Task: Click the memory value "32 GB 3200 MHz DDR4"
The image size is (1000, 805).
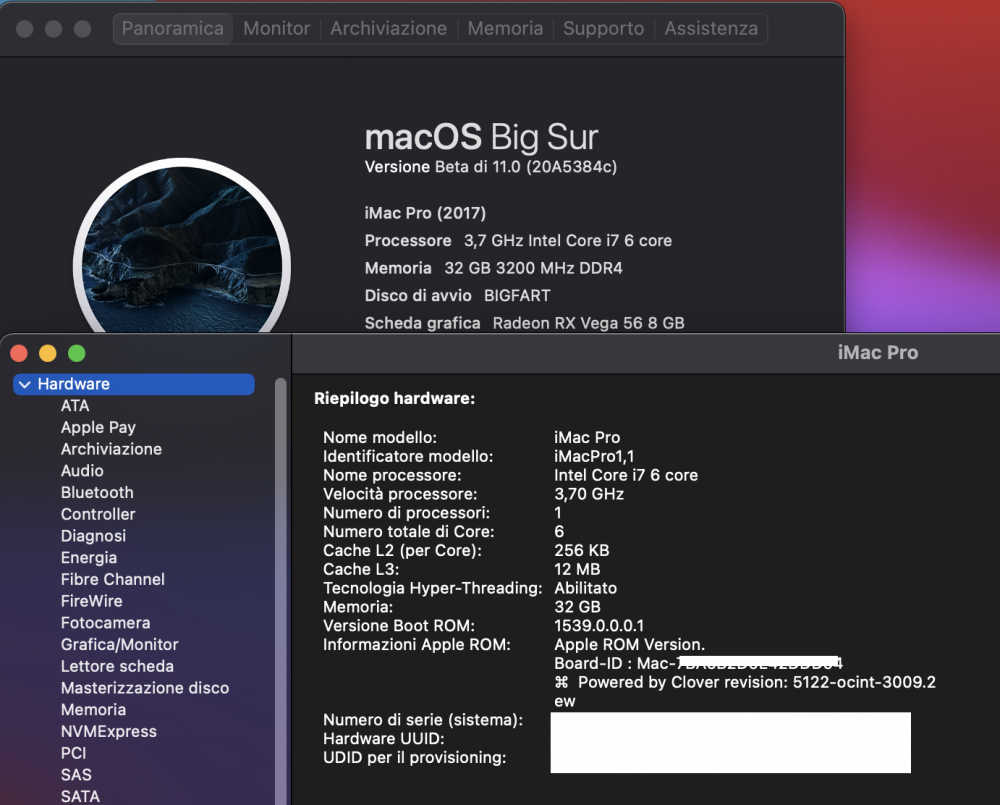Action: 533,268
